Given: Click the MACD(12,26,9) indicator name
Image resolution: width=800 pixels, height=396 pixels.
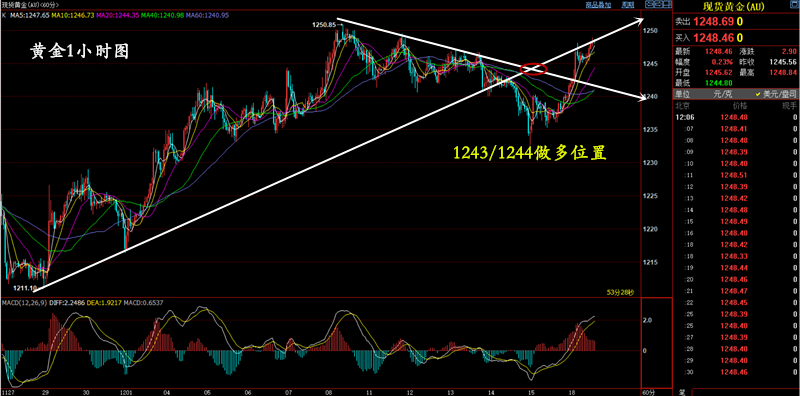Looking at the screenshot, I should point(23,303).
